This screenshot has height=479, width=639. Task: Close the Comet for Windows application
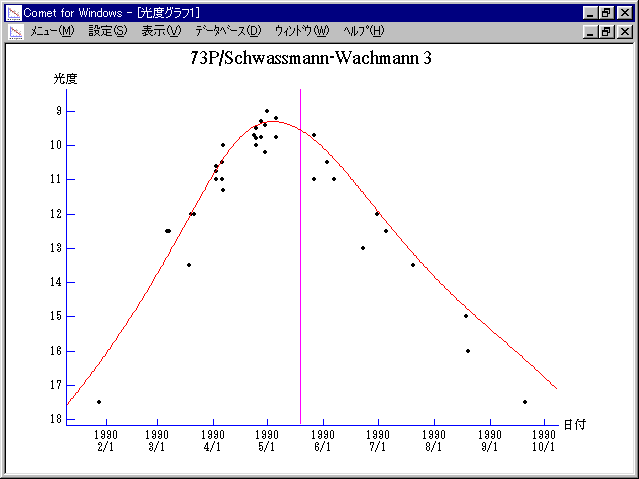pyautogui.click(x=624, y=12)
